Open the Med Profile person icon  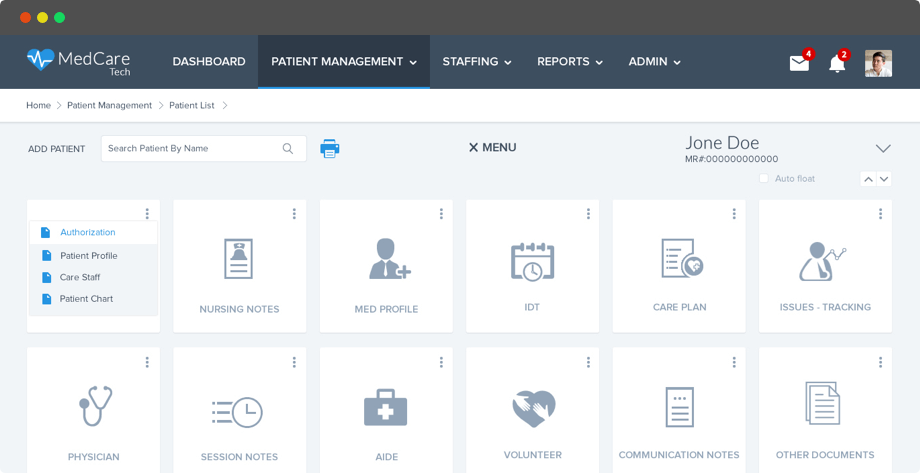pos(390,259)
